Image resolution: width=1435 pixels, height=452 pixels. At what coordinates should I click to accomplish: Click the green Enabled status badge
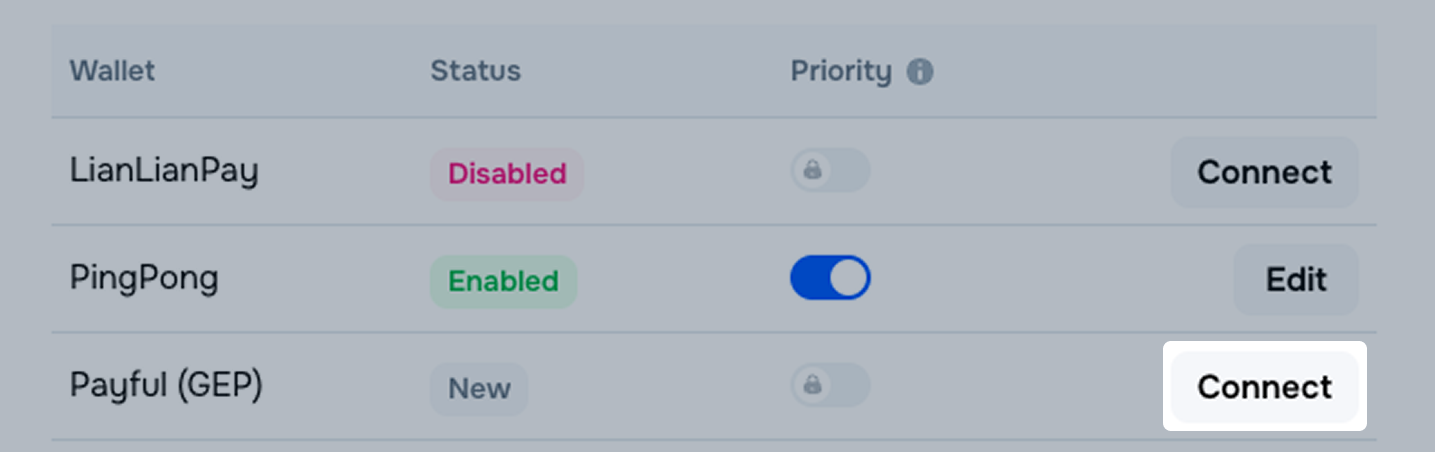tap(503, 281)
